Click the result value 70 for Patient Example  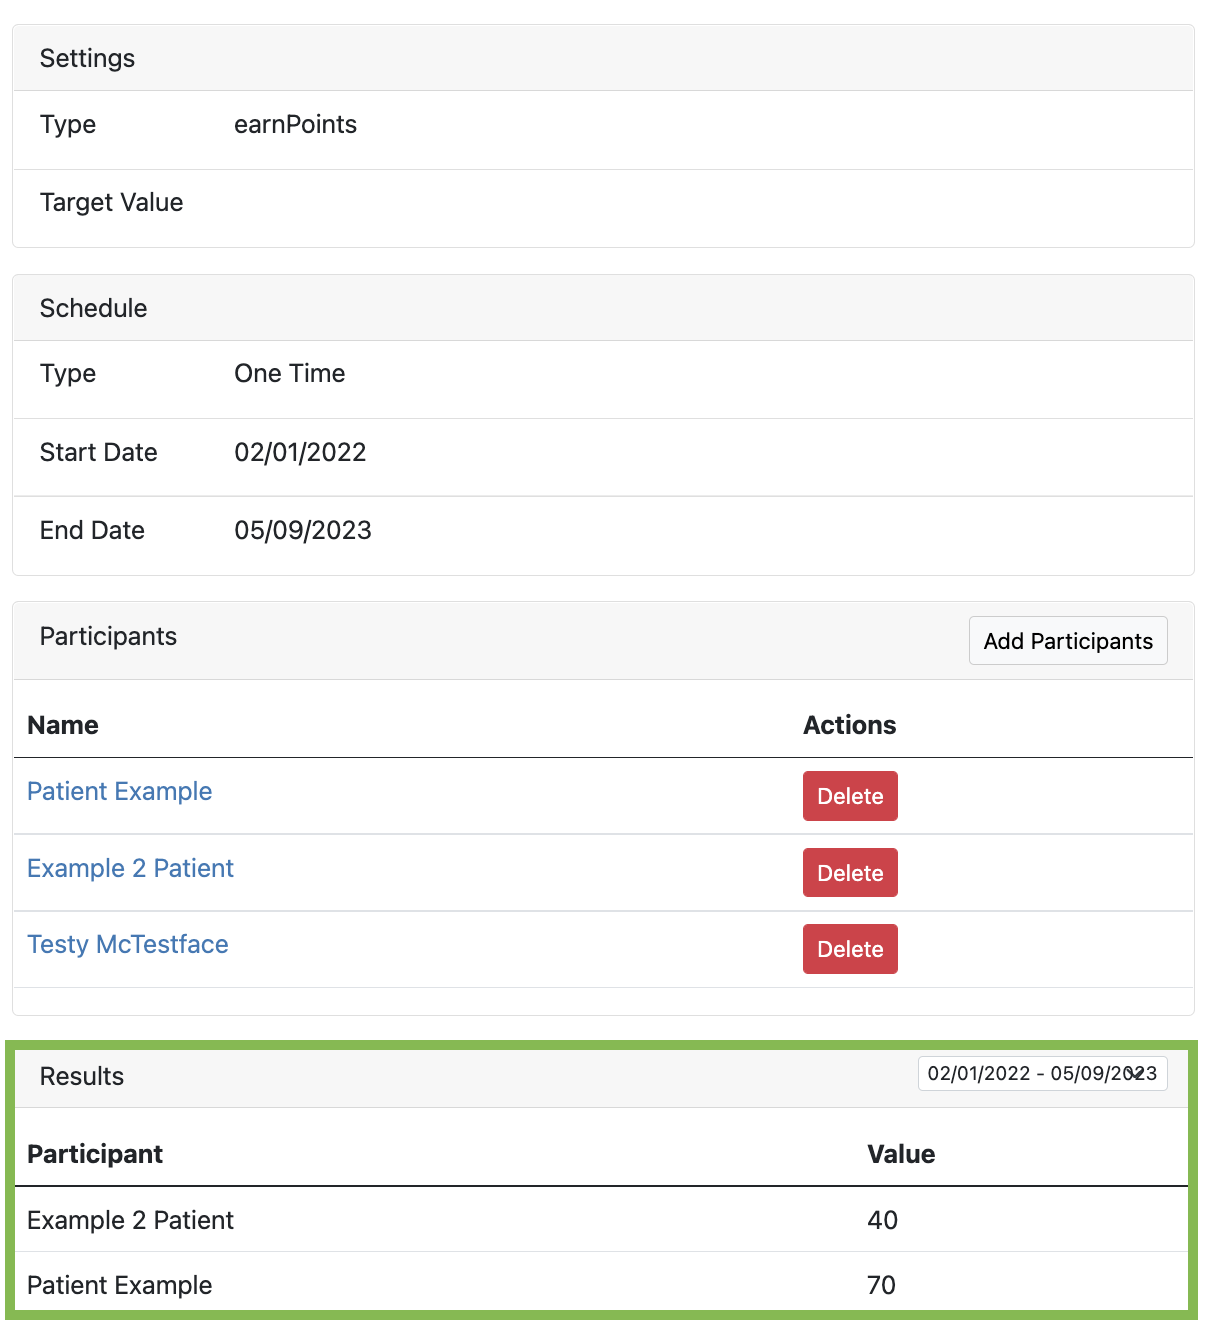pos(881,1285)
